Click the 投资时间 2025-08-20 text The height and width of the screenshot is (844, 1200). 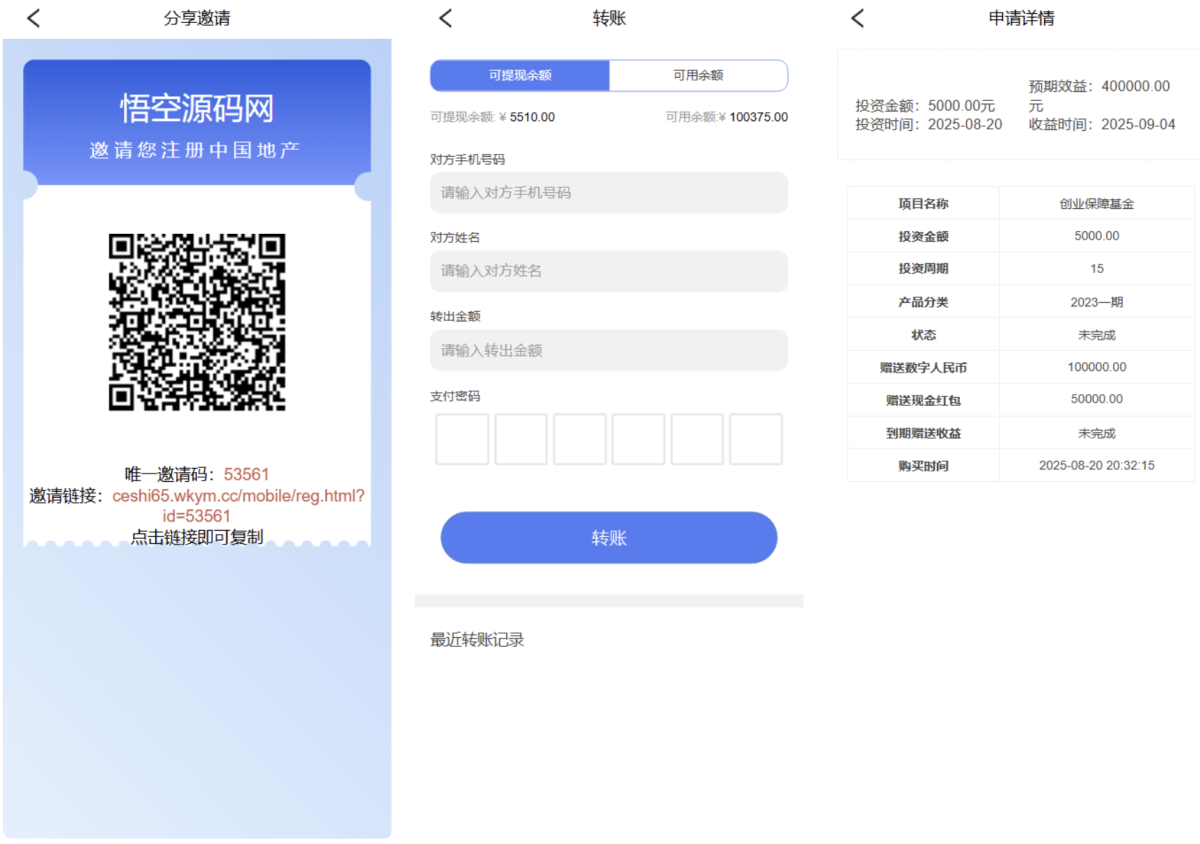pyautogui.click(x=928, y=125)
